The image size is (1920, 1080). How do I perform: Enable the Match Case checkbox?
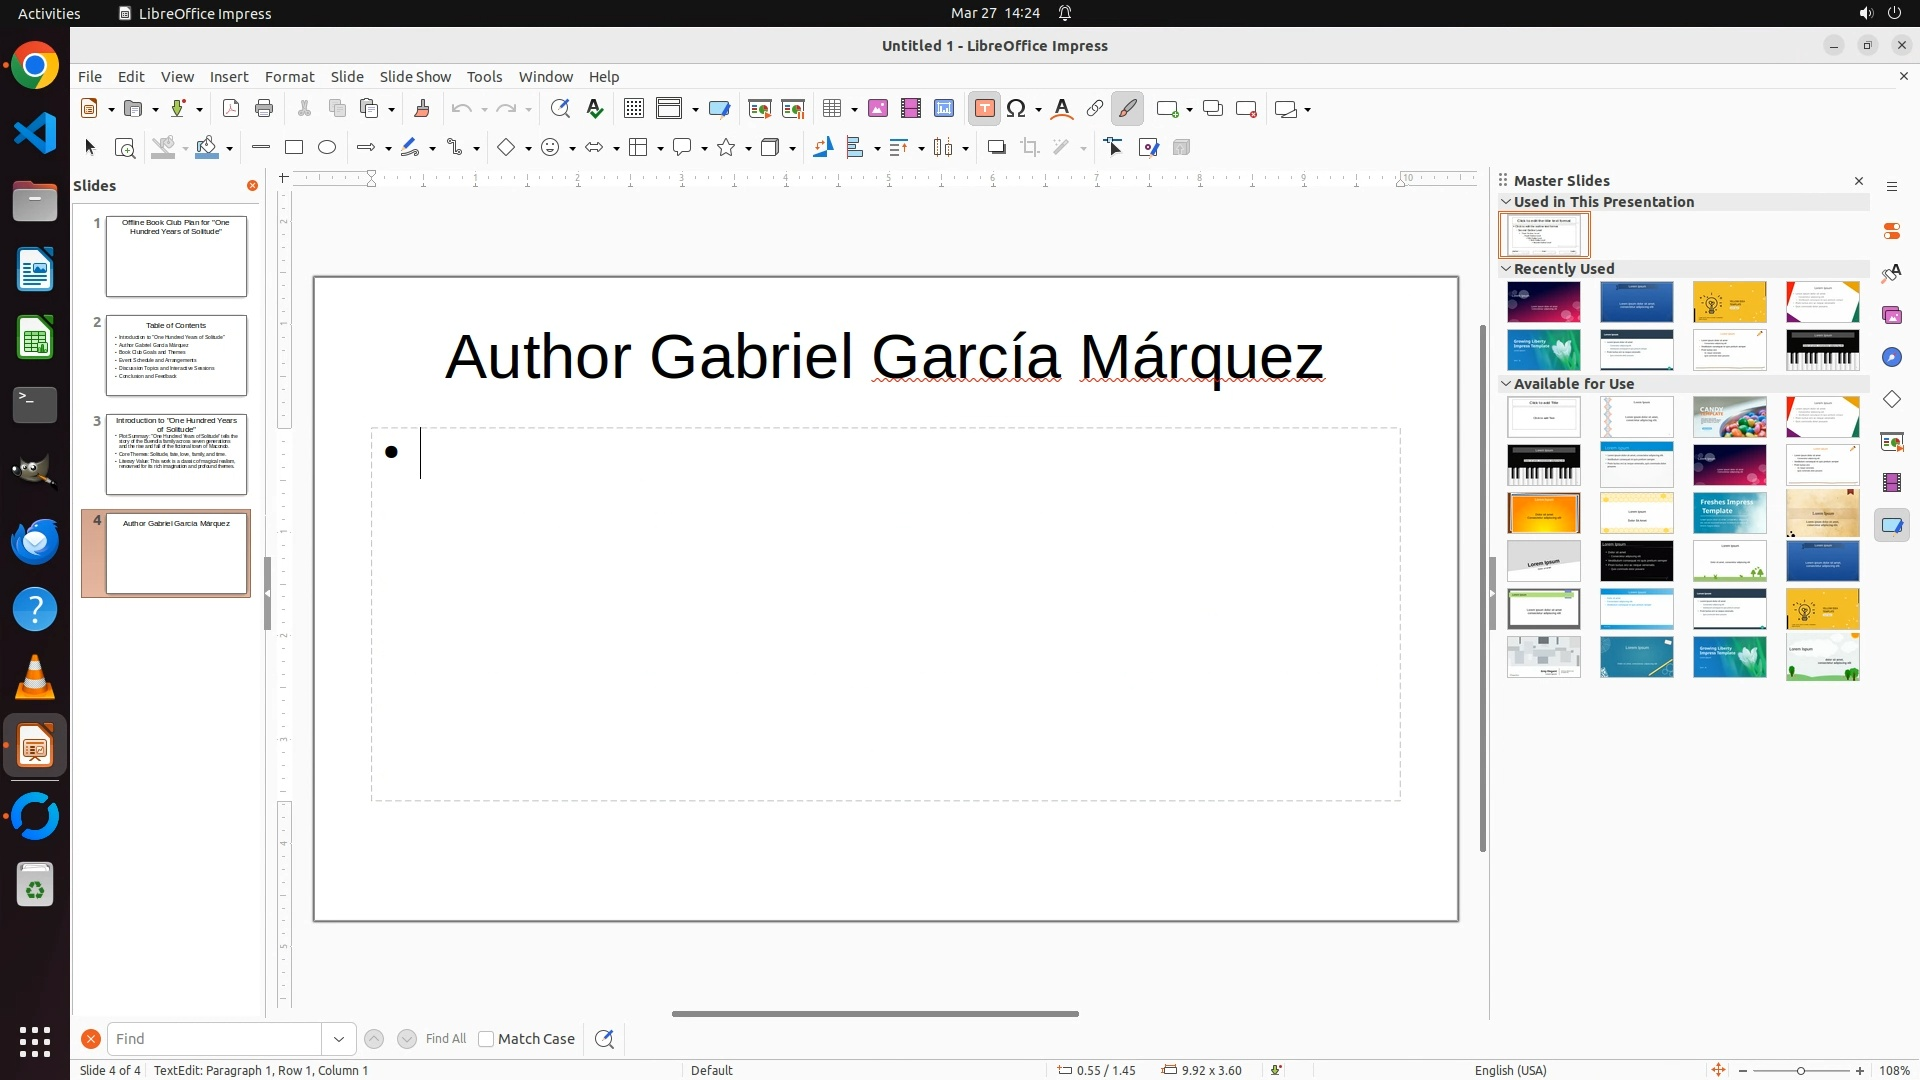pyautogui.click(x=486, y=1039)
